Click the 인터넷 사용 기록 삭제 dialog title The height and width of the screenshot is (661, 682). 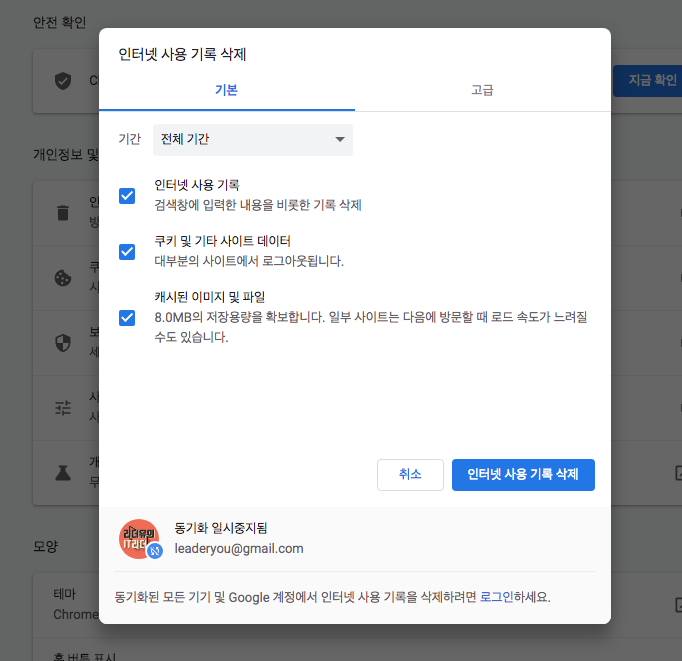click(182, 54)
